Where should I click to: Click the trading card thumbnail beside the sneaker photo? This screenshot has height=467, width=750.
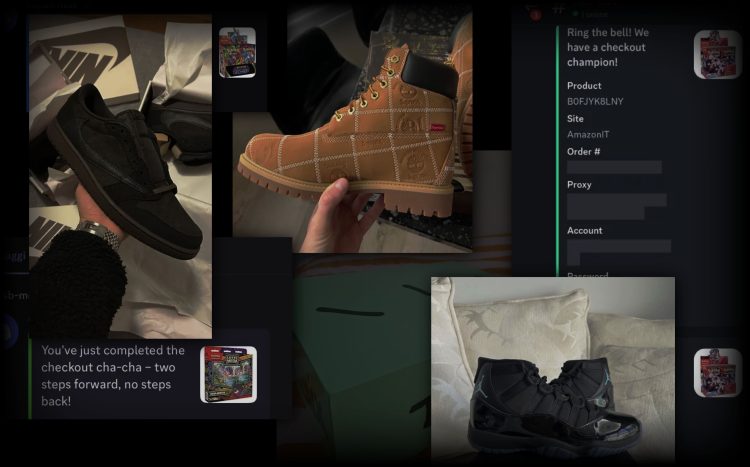pos(237,53)
